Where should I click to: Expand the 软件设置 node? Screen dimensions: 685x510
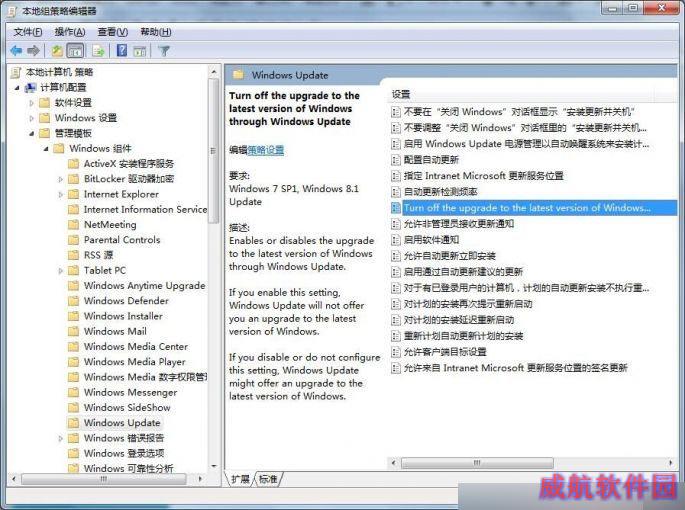(31, 103)
